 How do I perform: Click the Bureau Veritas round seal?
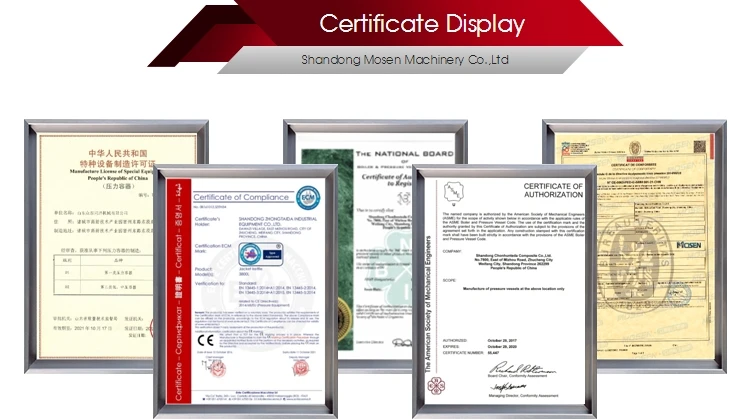click(x=635, y=263)
